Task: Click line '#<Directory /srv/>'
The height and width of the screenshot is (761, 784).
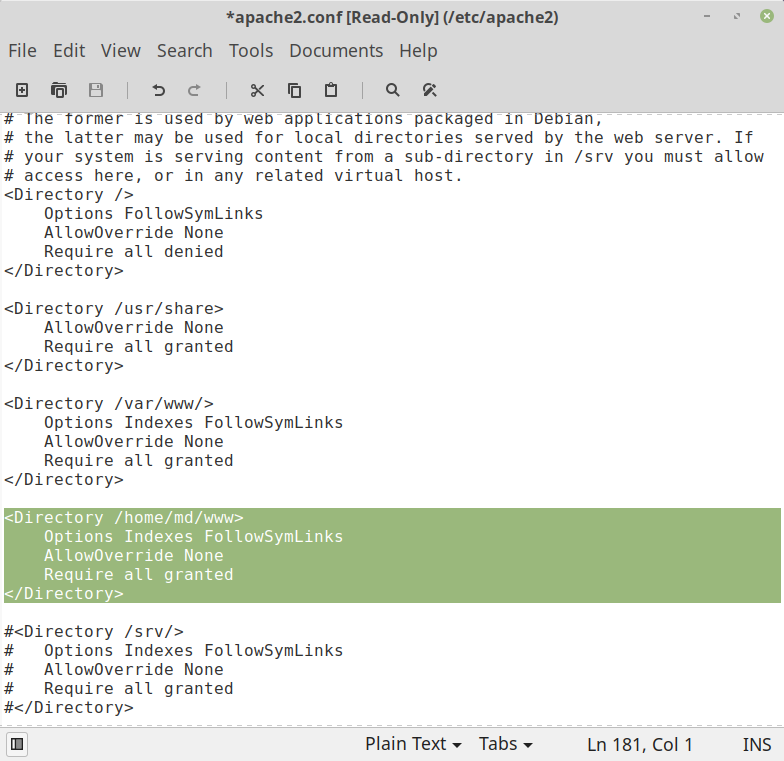Action: (x=94, y=632)
